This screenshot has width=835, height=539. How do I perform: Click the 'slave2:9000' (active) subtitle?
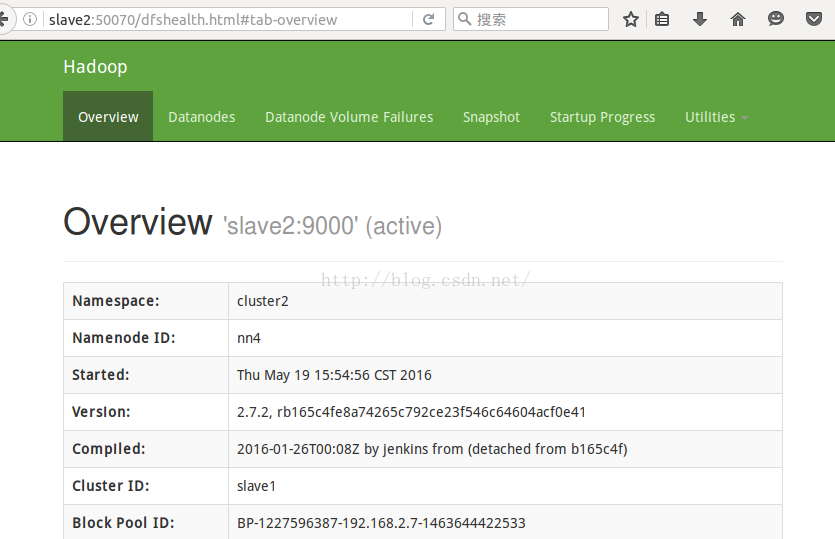(x=332, y=226)
